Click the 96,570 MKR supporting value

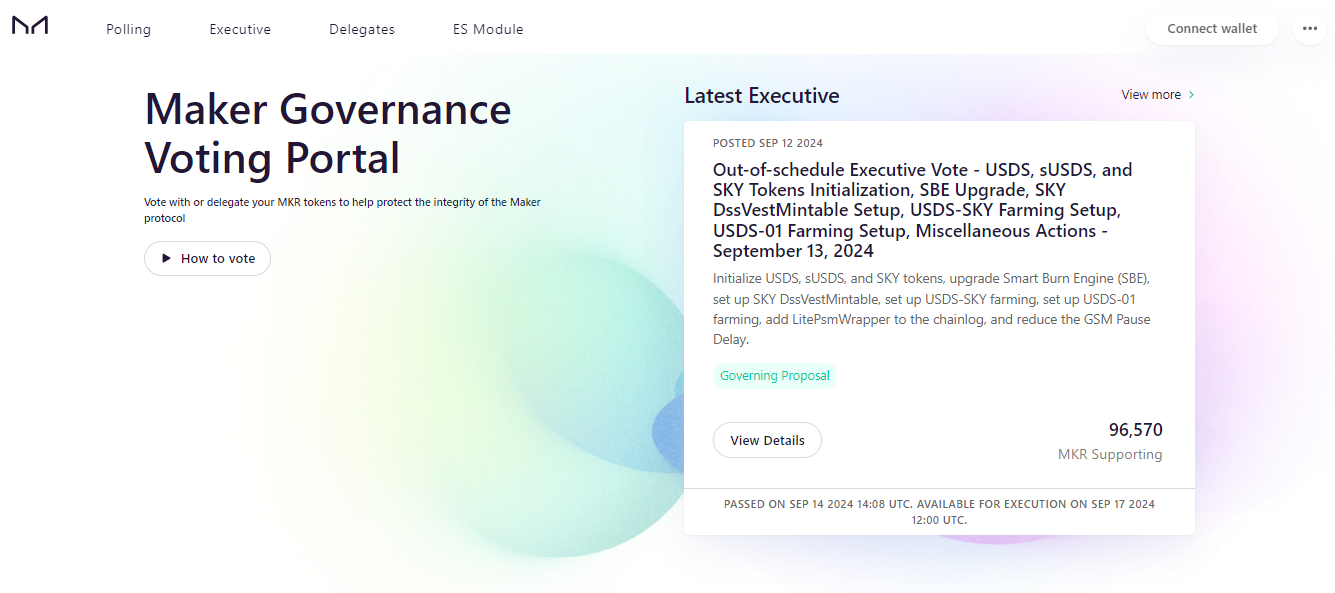1136,430
